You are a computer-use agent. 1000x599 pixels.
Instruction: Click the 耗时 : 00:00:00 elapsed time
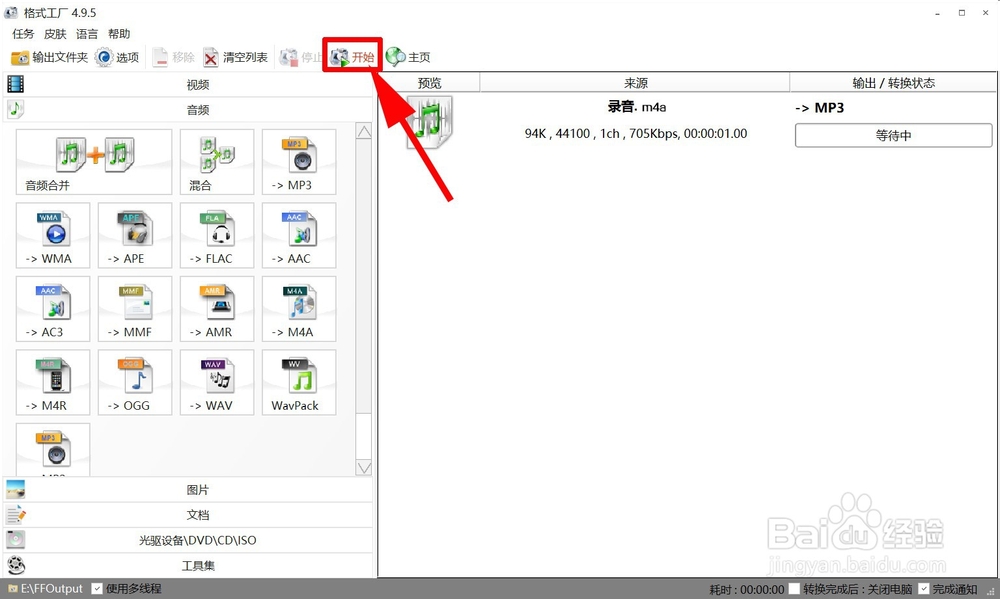747,589
